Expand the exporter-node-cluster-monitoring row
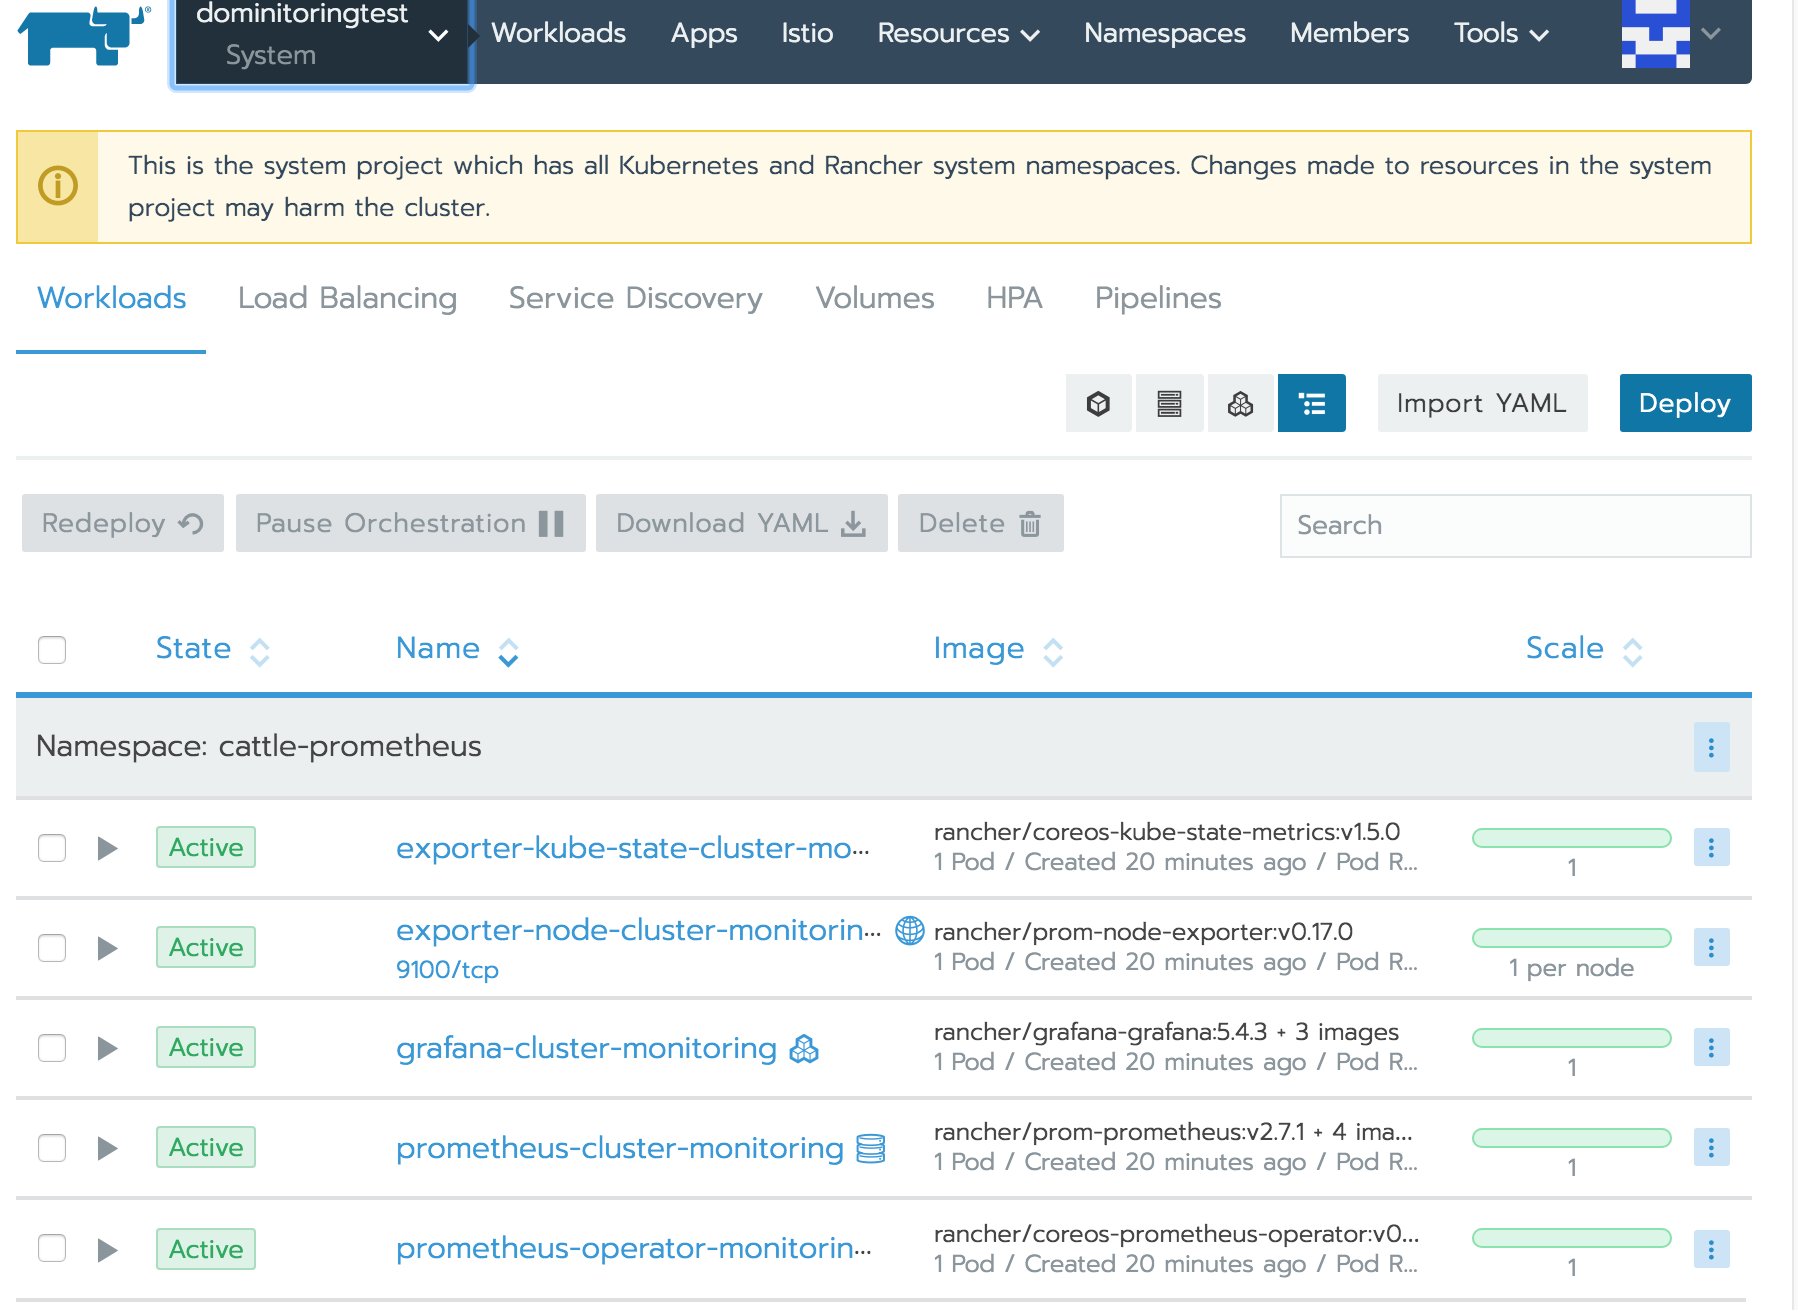1798x1310 pixels. 105,948
